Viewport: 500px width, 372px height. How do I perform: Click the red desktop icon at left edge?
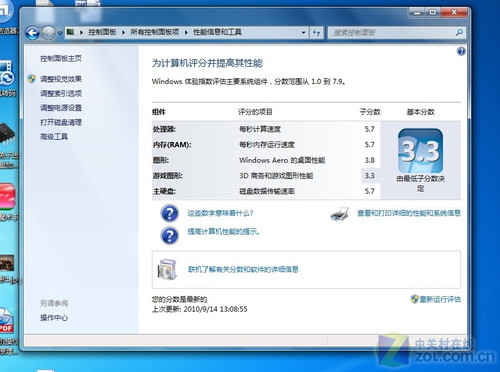pyautogui.click(x=7, y=197)
